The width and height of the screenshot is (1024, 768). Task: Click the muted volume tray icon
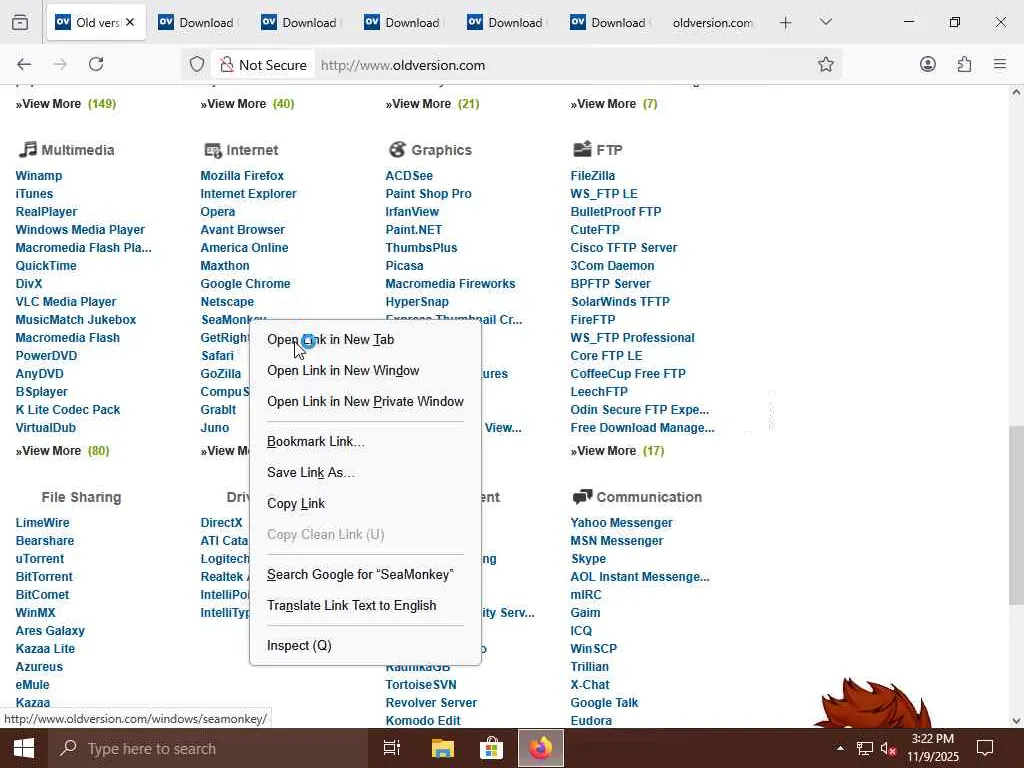[888, 748]
